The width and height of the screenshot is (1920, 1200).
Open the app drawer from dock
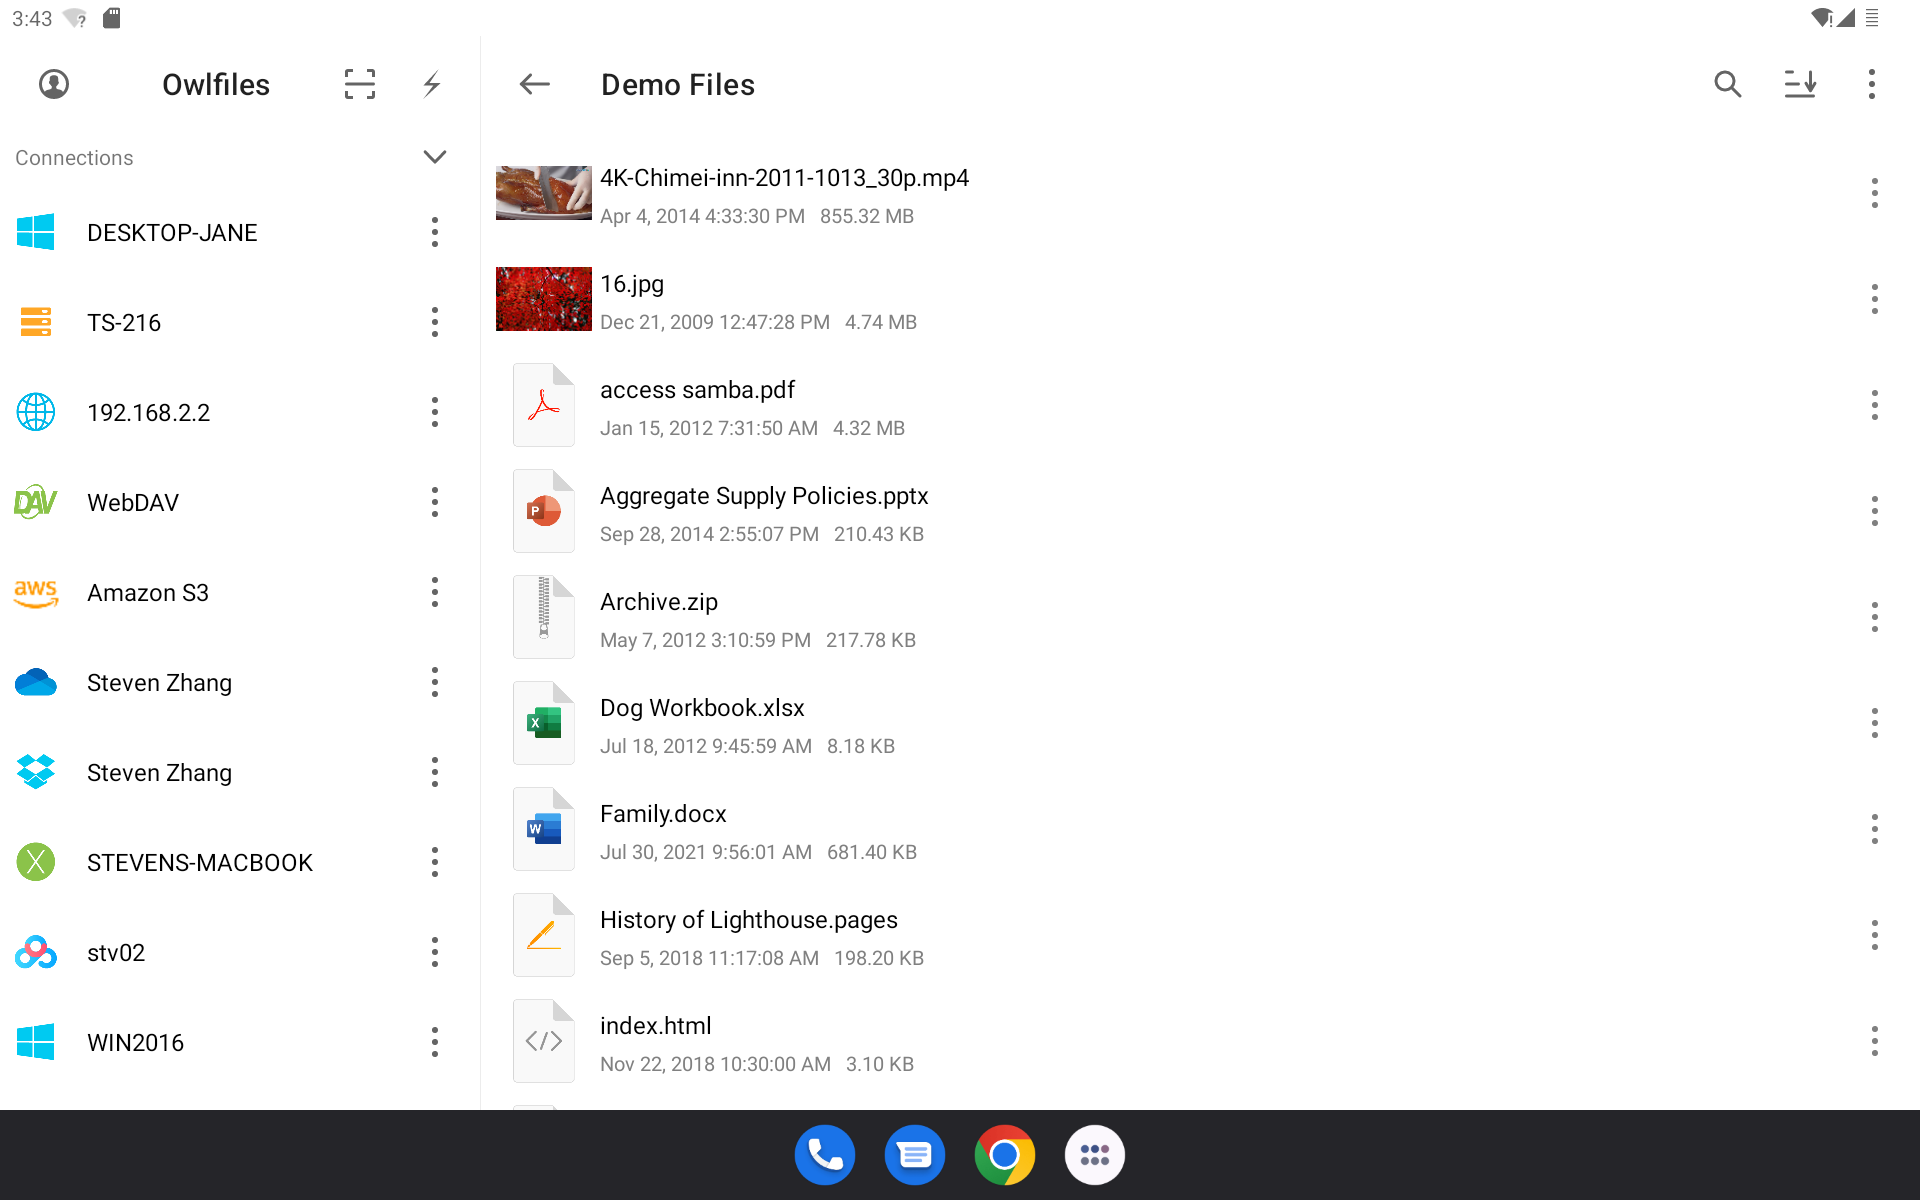(x=1095, y=1155)
